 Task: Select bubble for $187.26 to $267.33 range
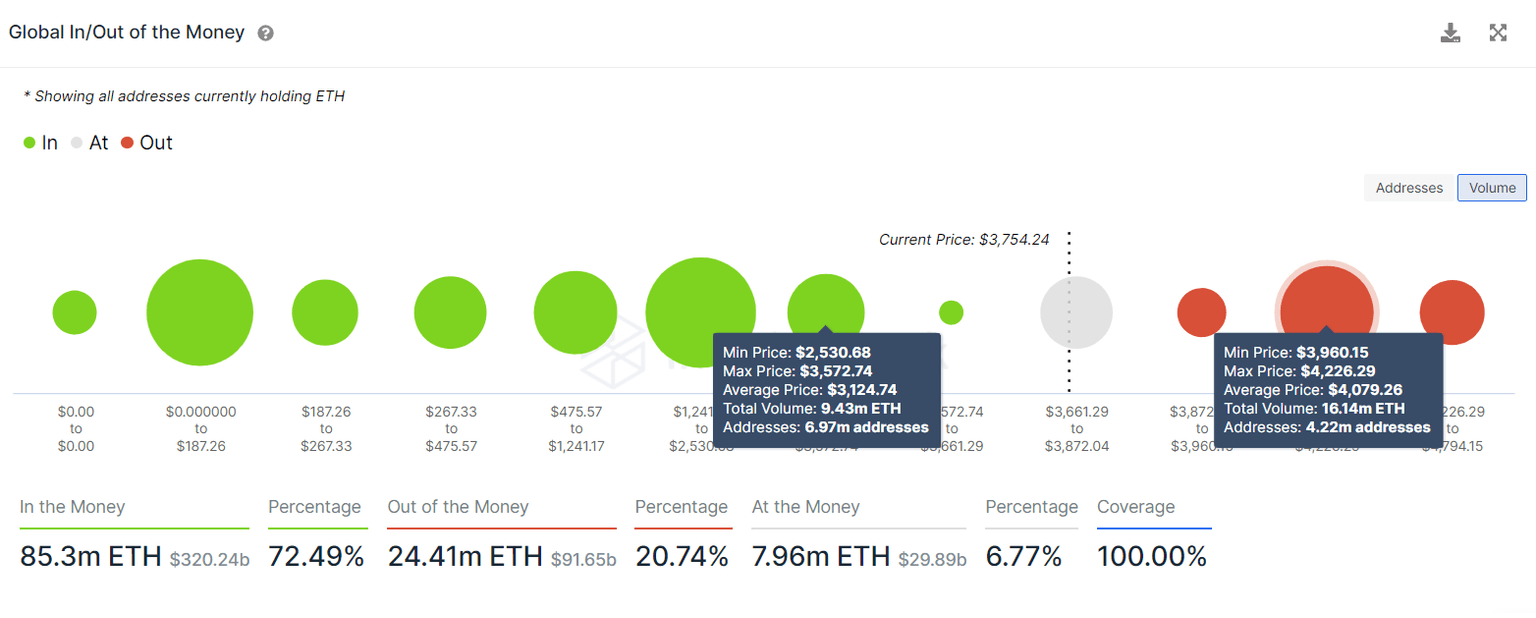325,313
